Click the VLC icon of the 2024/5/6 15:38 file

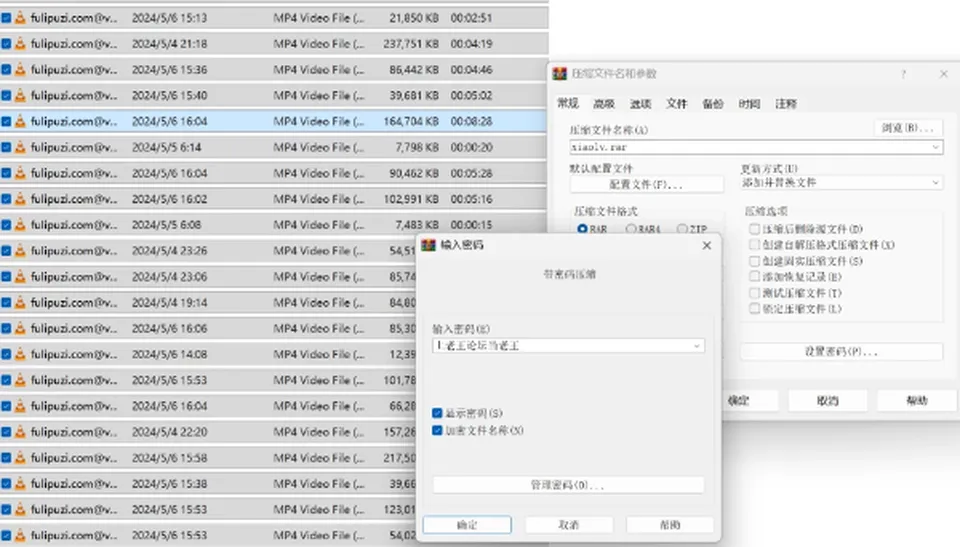[x=20, y=483]
